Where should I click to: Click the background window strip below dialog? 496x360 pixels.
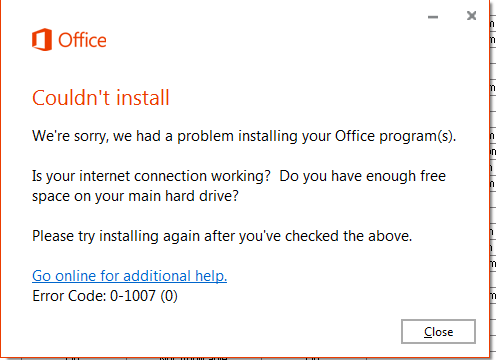pyautogui.click(x=247, y=358)
